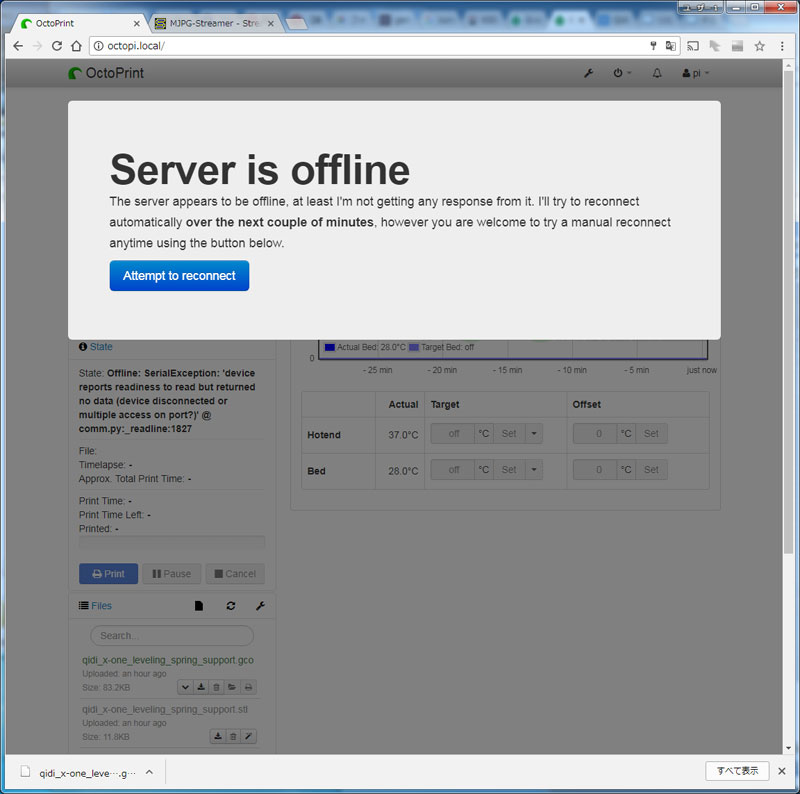The width and height of the screenshot is (800, 794).
Task: Close the OctoPrint tab
Action: click(x=137, y=23)
